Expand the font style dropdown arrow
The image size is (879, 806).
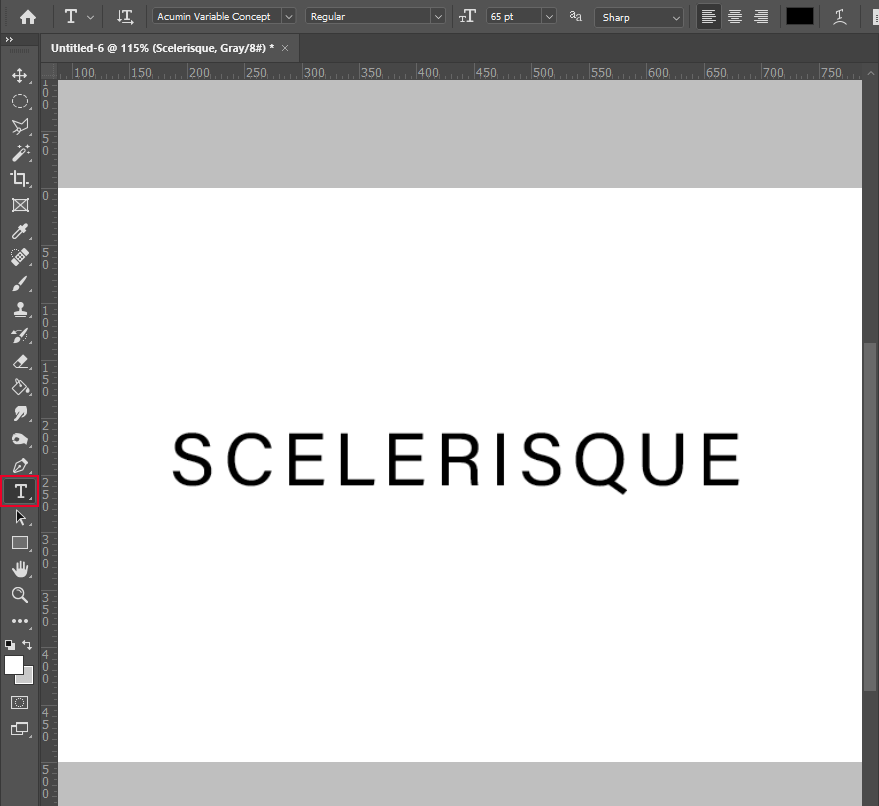(x=438, y=17)
